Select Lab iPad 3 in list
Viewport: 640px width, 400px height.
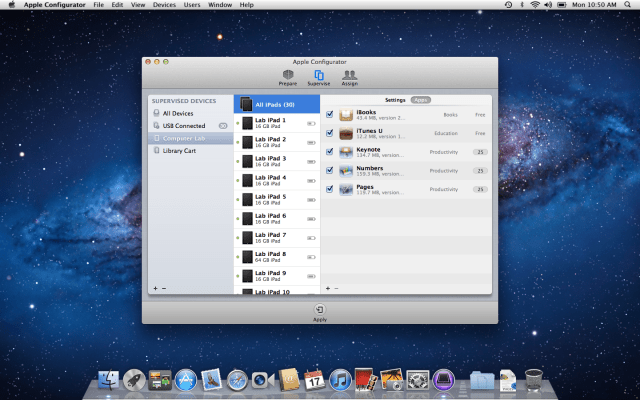[x=270, y=160]
